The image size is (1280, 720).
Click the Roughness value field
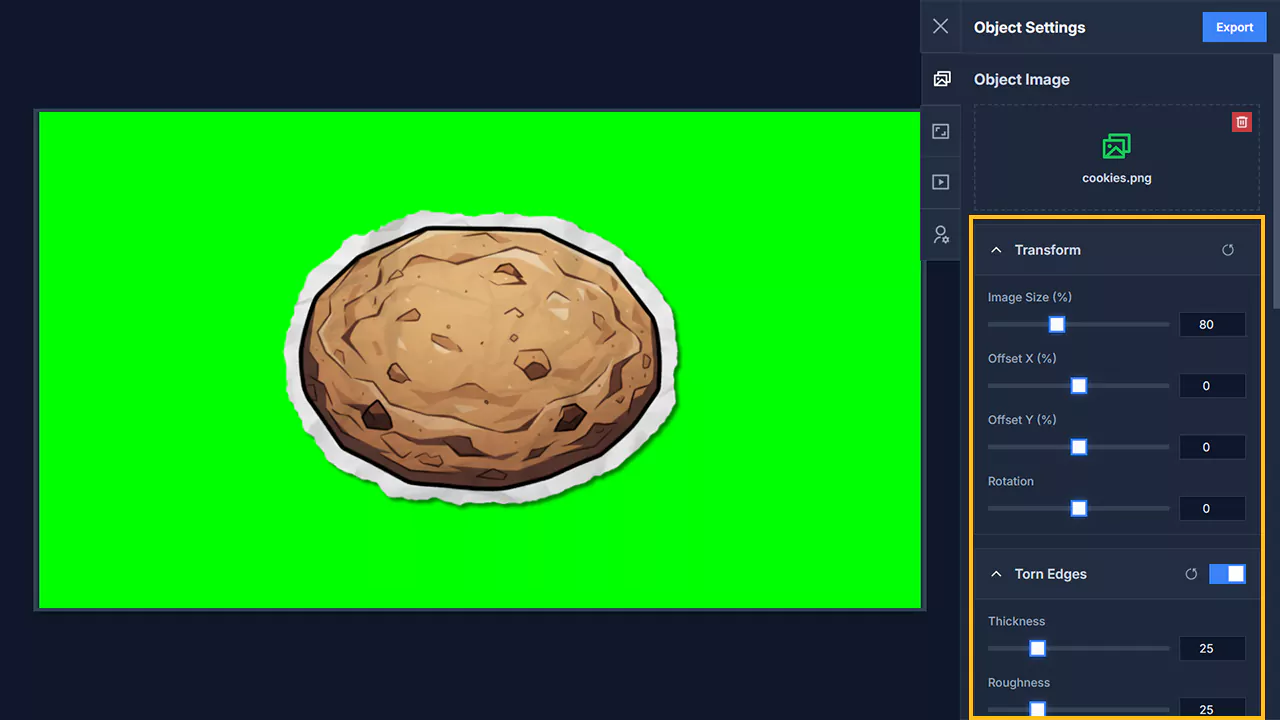1212,708
